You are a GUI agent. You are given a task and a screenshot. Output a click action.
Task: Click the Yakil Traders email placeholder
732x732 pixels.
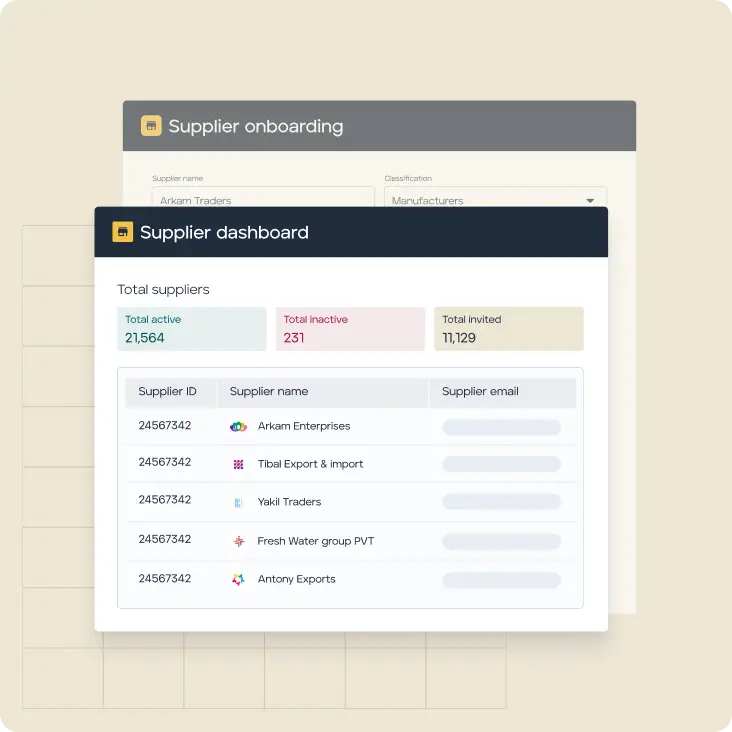click(x=501, y=503)
